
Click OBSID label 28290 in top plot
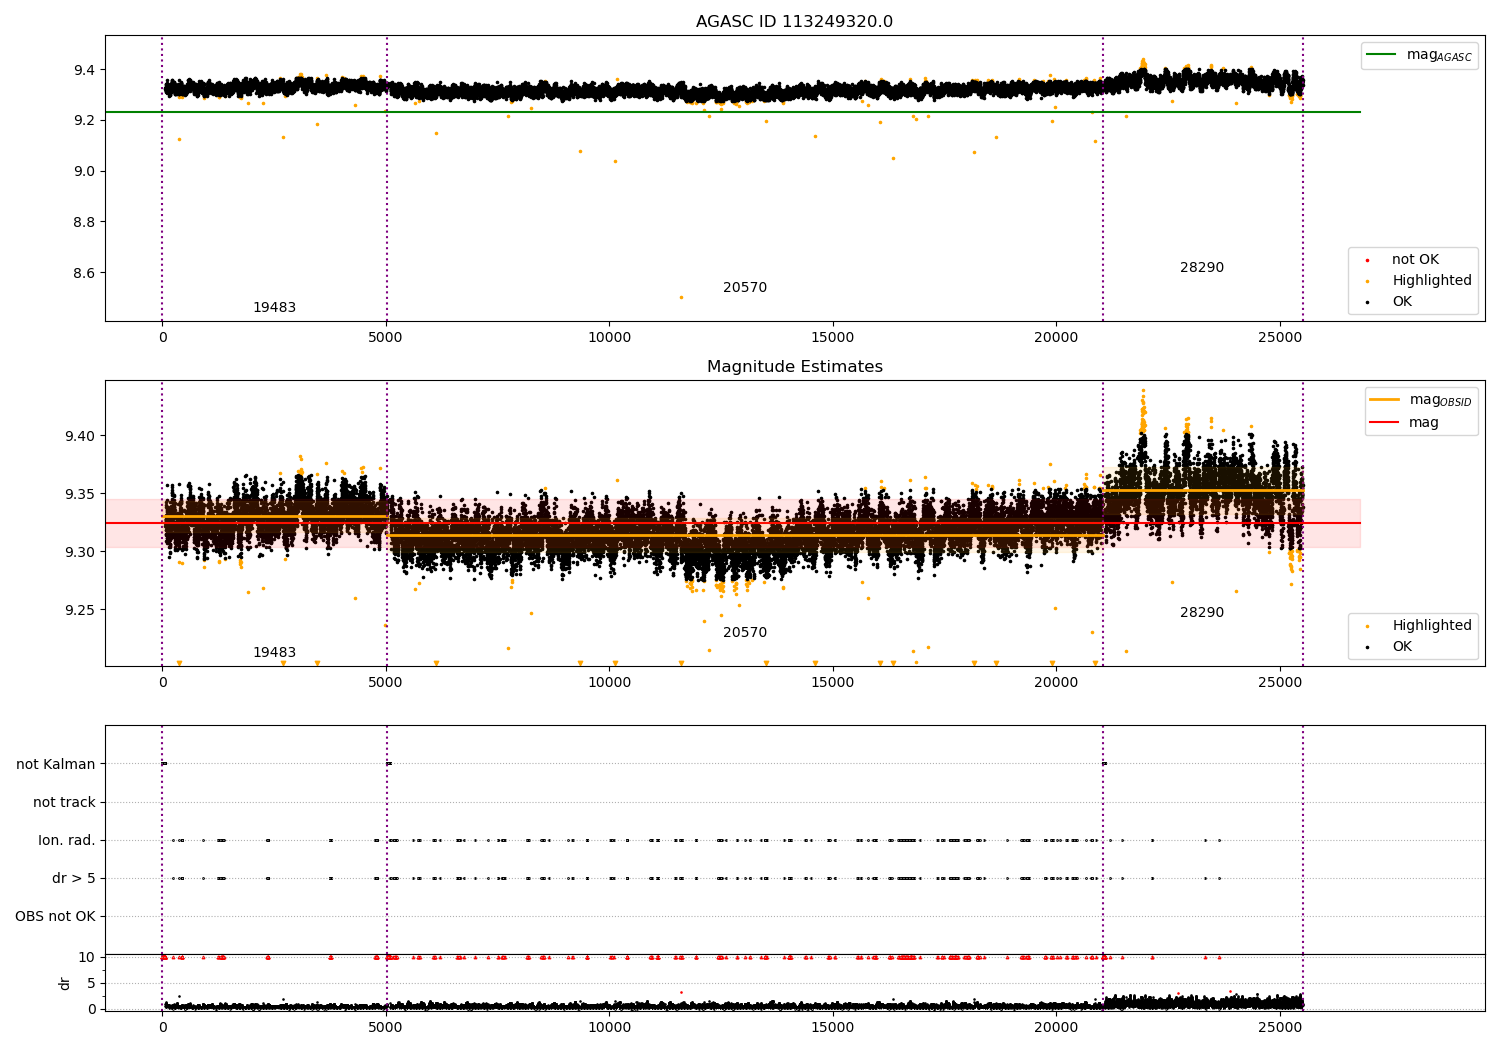click(1202, 268)
